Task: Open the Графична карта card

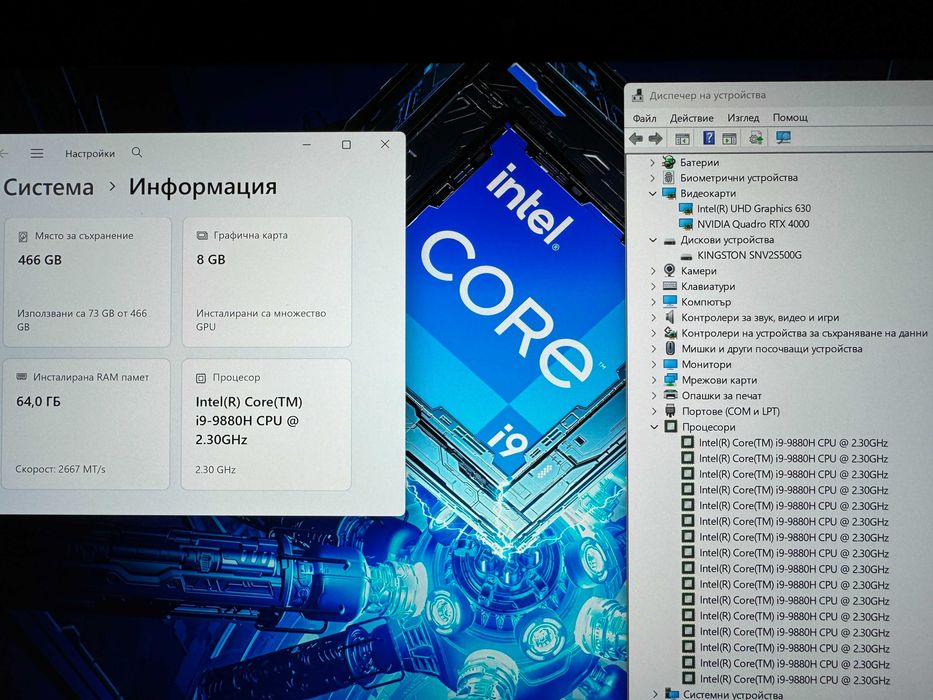Action: [267, 282]
